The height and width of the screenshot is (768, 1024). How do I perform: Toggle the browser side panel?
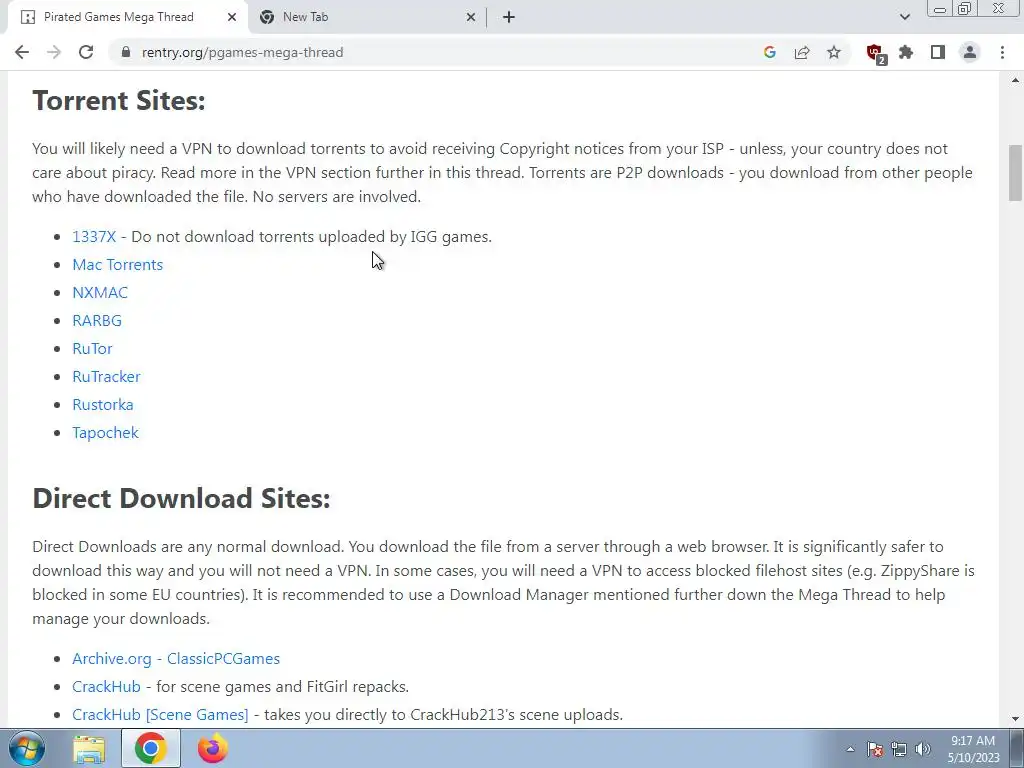[938, 52]
